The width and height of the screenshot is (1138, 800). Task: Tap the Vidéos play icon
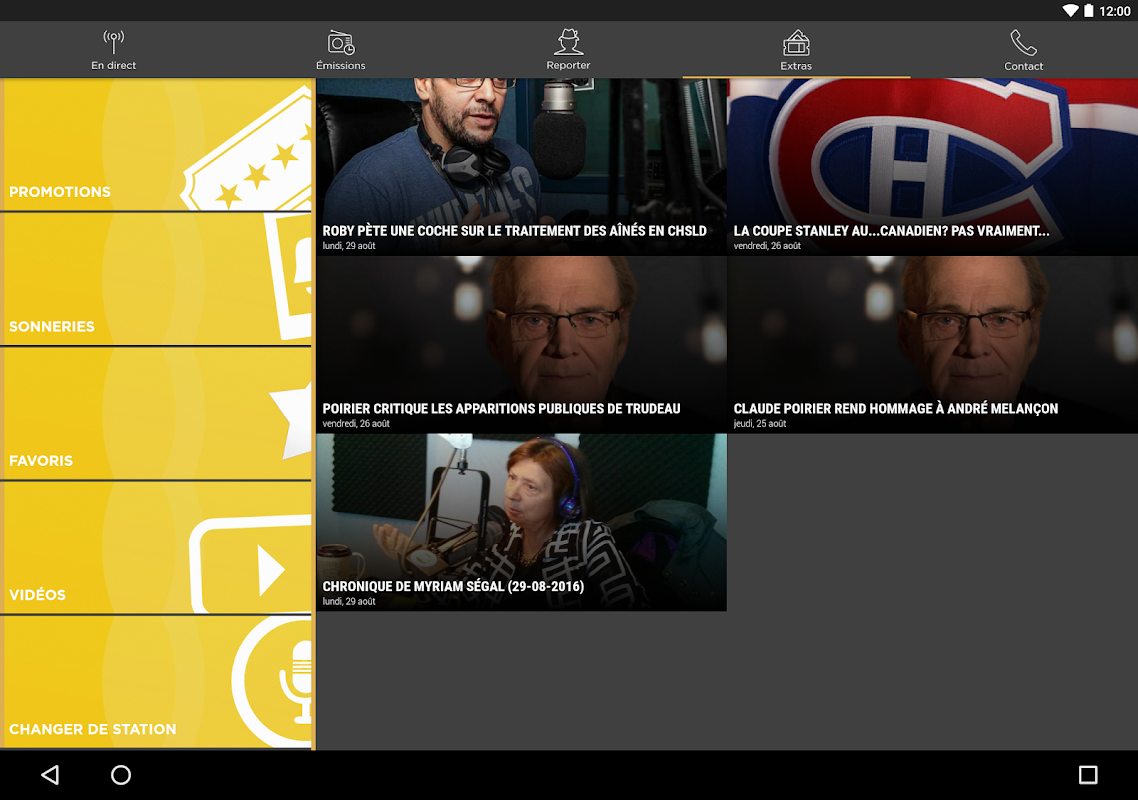pos(251,565)
